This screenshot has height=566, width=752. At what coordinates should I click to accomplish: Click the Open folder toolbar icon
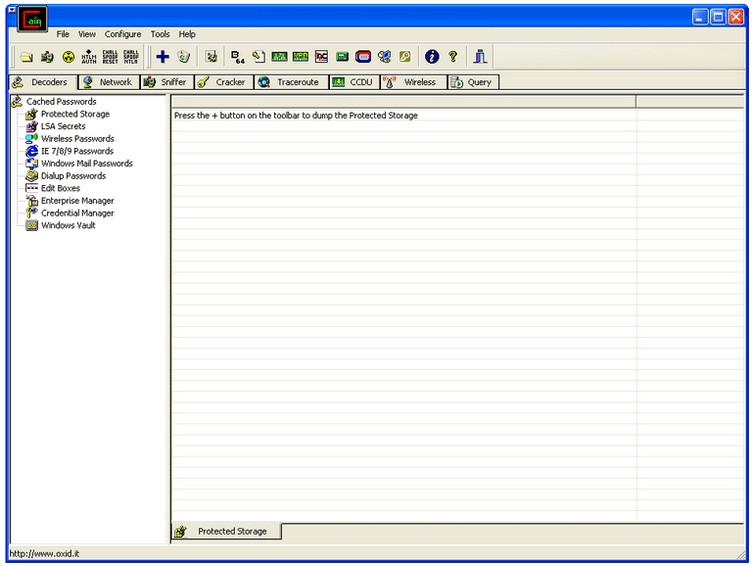[27, 57]
